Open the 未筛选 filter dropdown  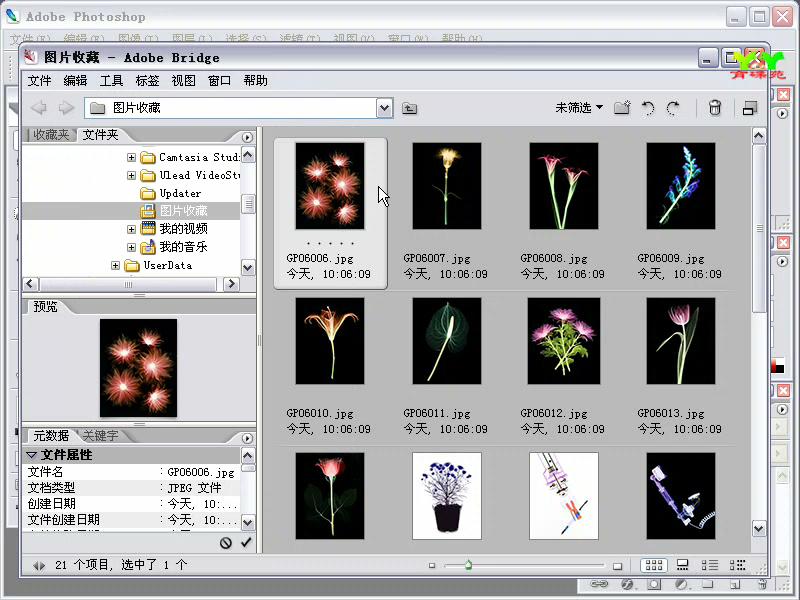579,108
